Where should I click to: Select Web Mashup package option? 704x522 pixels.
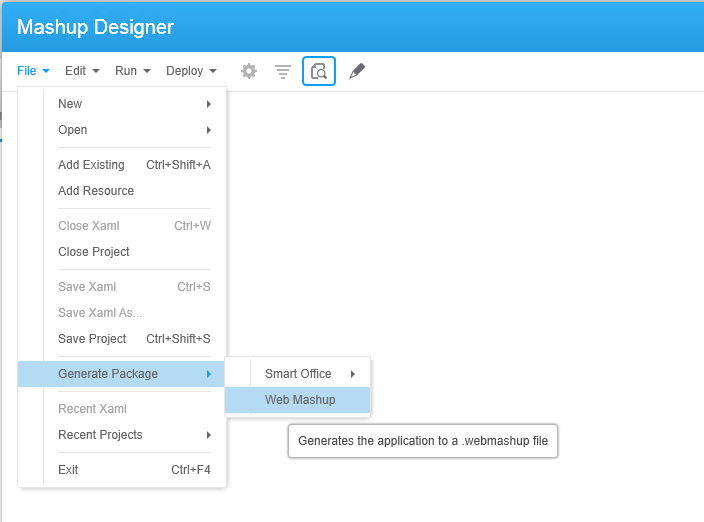point(300,400)
